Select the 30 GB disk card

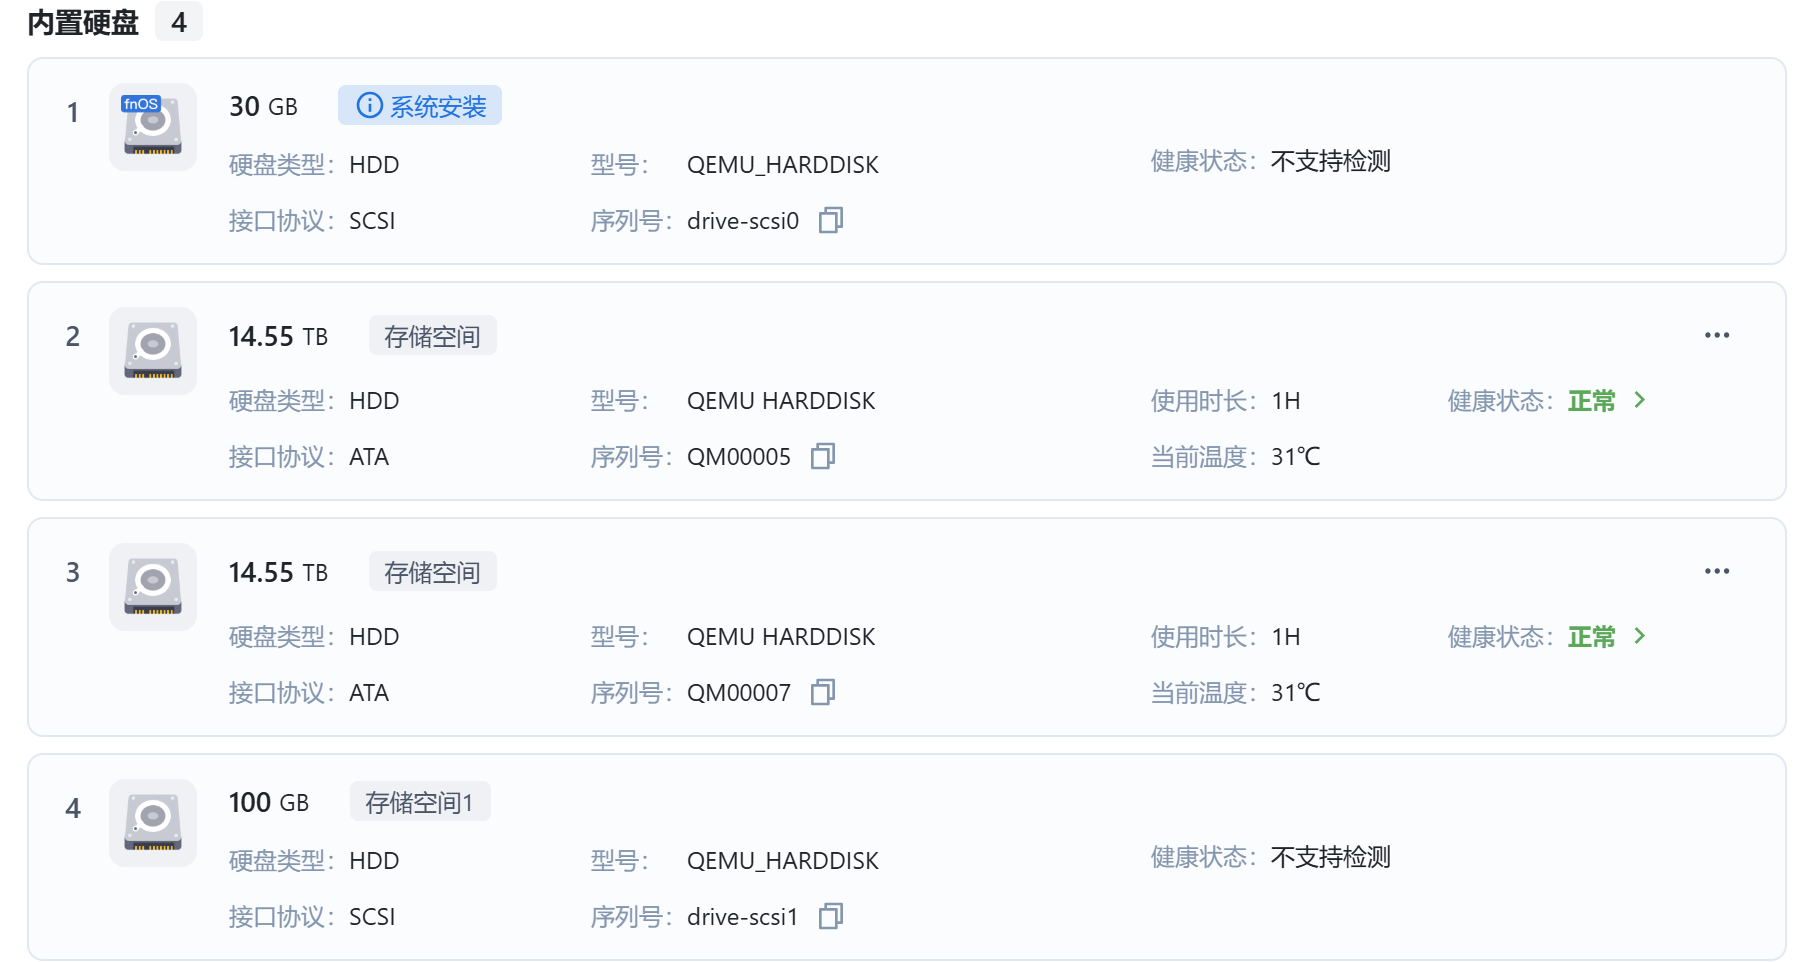[907, 161]
